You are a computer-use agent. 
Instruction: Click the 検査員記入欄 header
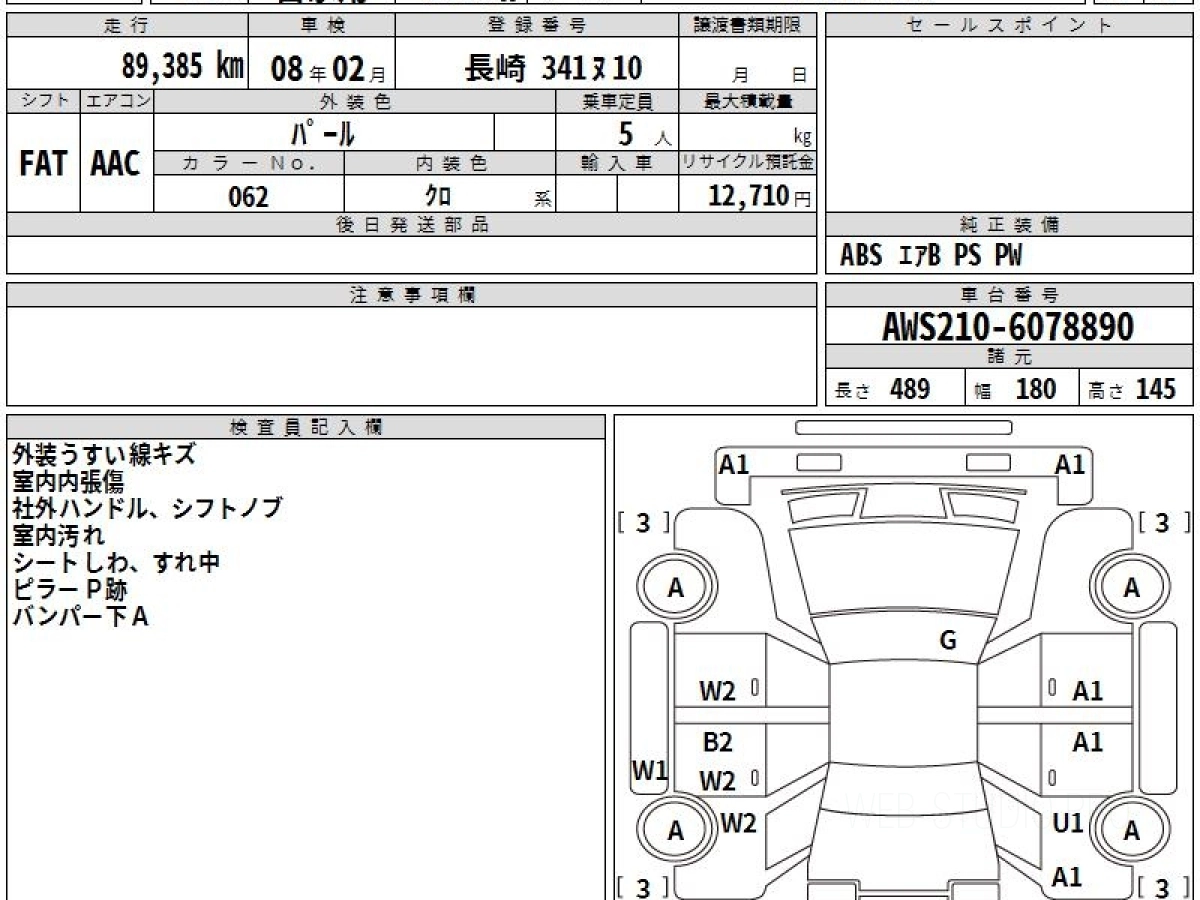point(306,427)
